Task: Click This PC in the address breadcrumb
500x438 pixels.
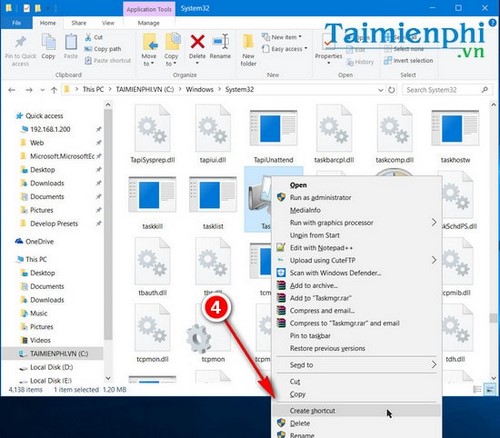Action: [x=93, y=89]
